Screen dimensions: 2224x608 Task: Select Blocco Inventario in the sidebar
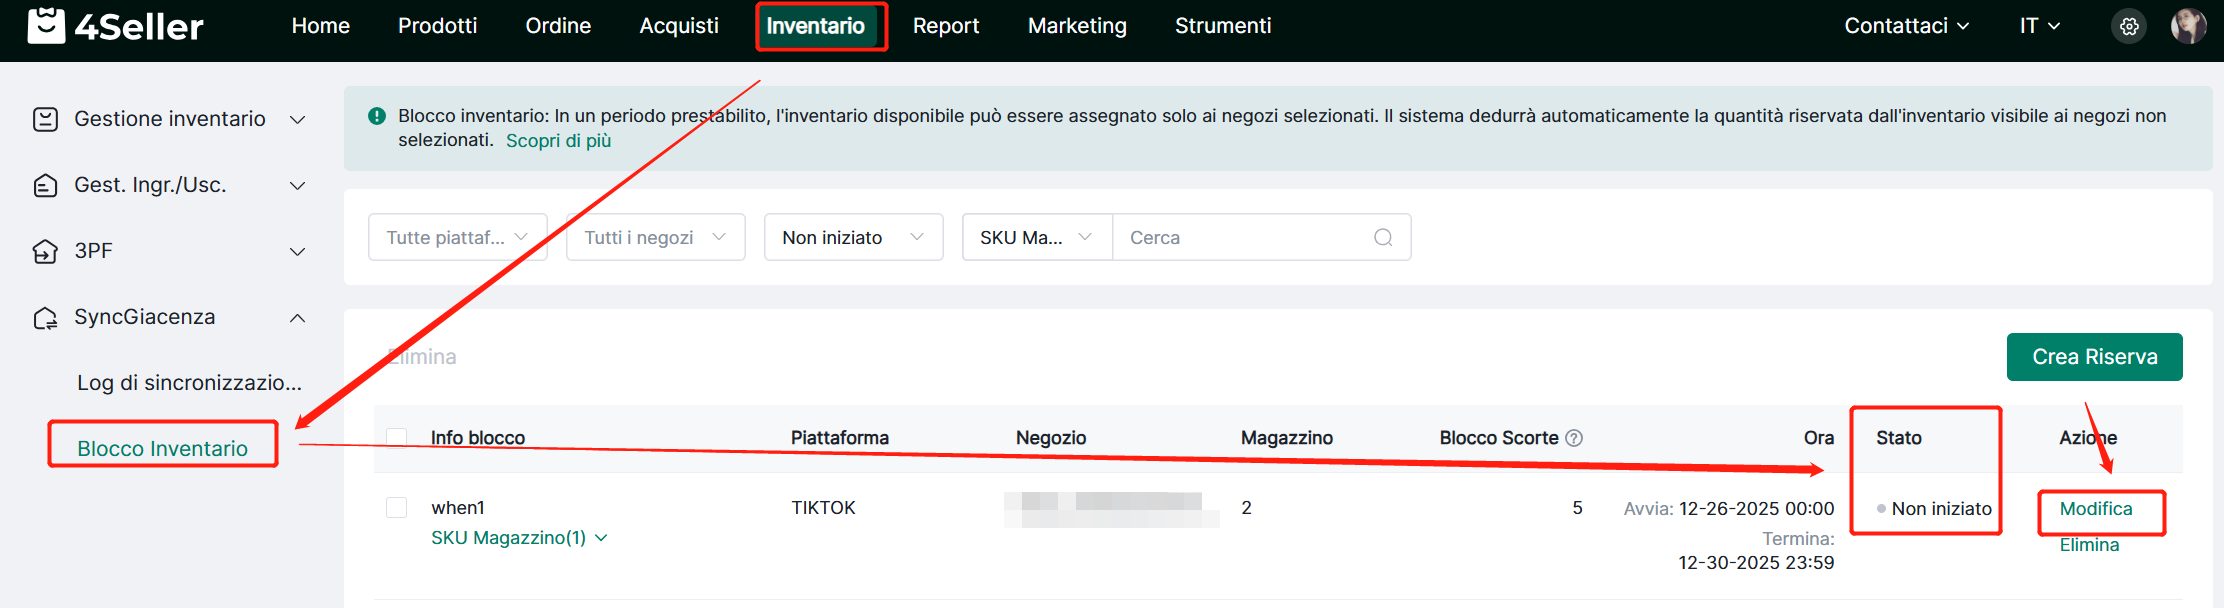(x=162, y=448)
